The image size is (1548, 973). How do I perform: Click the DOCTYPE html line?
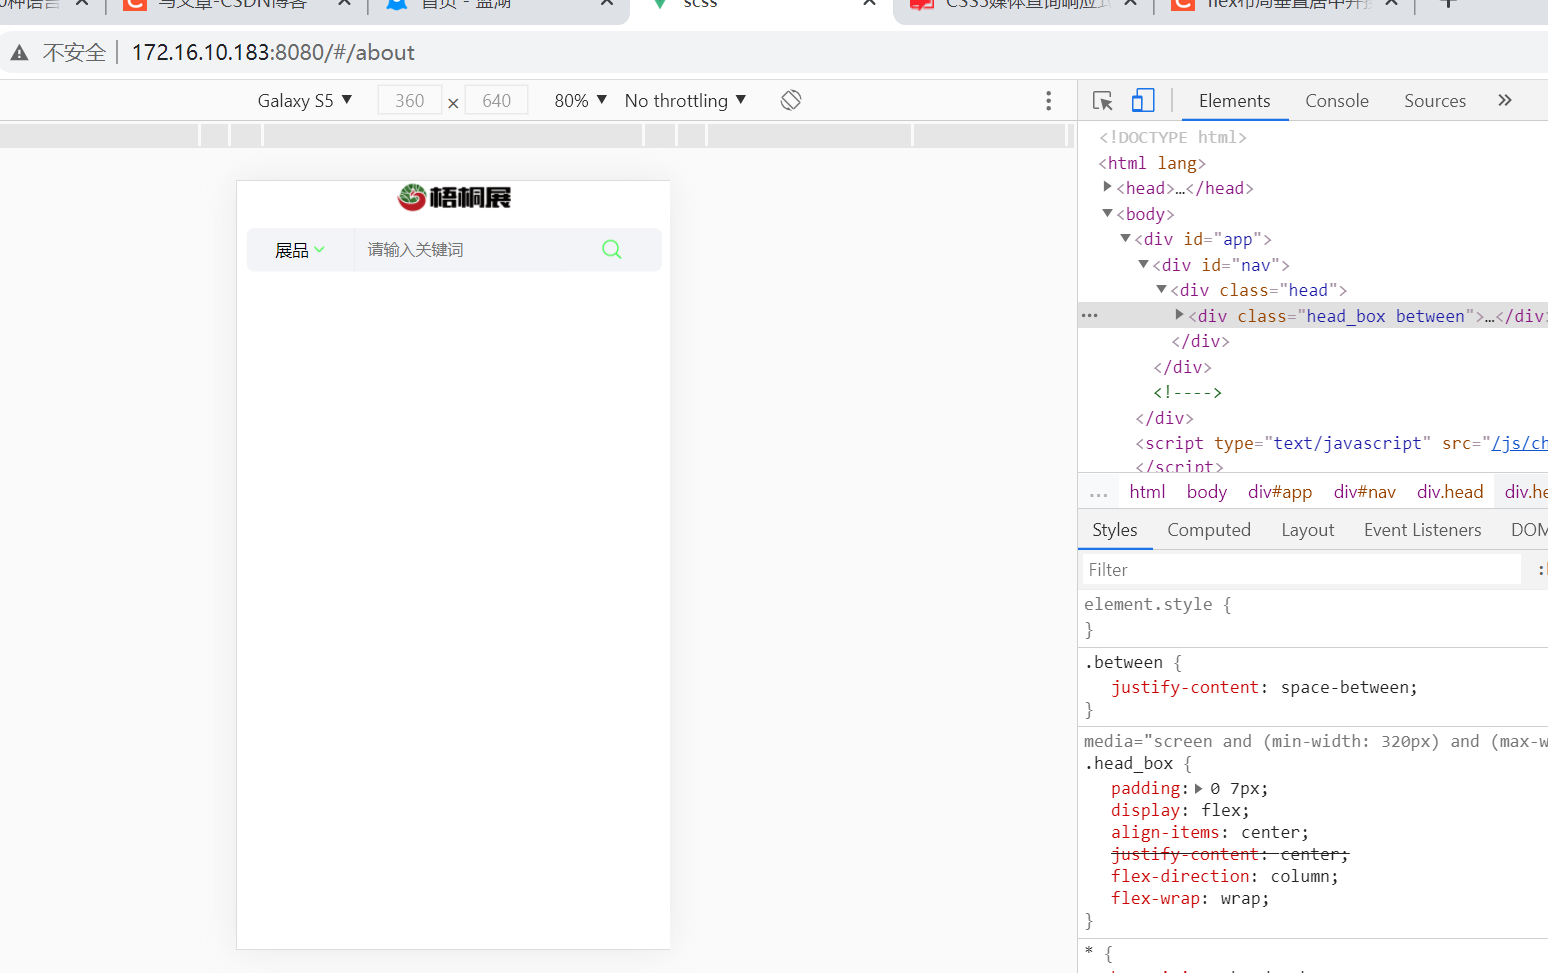click(1173, 137)
